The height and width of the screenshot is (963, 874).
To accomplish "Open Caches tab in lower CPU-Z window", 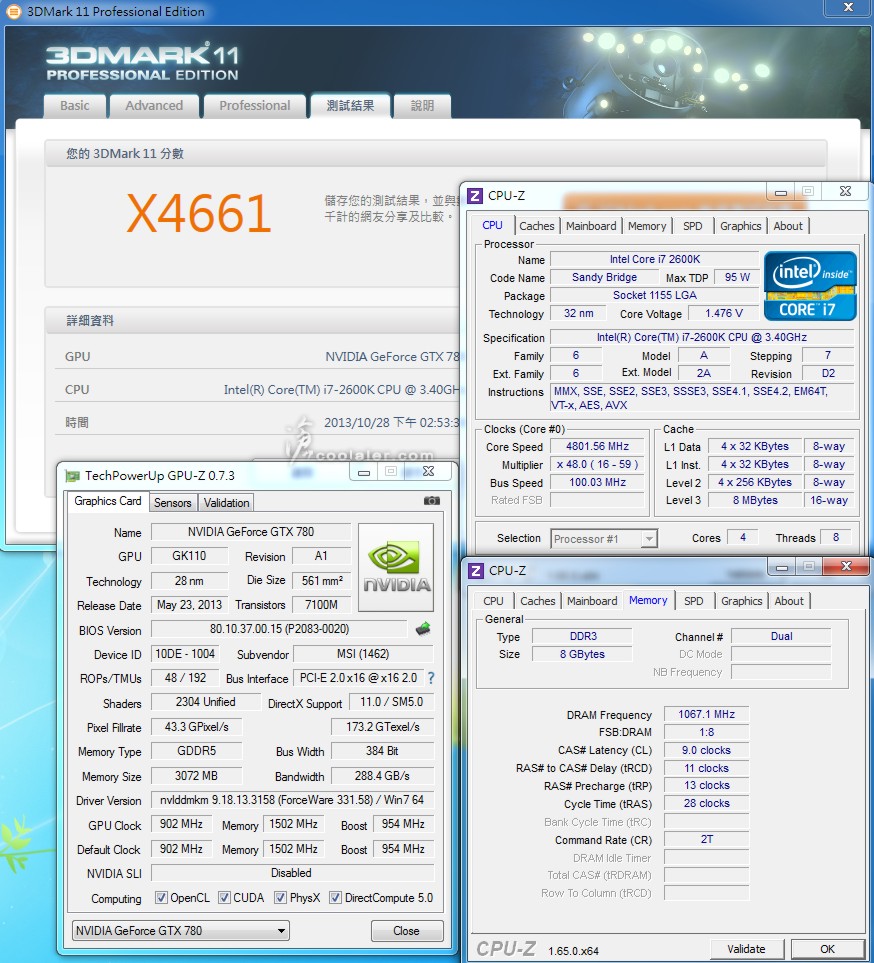I will (538, 601).
